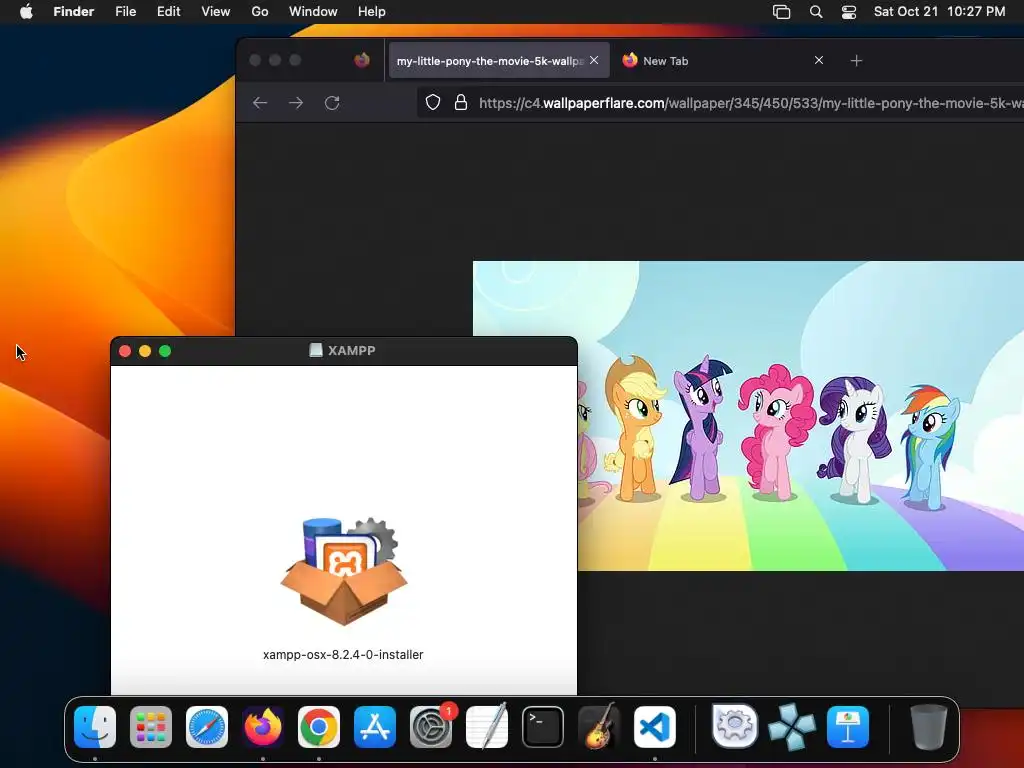Viewport: 1024px width, 768px height.
Task: Open the App Store from the Dock
Action: tap(375, 727)
